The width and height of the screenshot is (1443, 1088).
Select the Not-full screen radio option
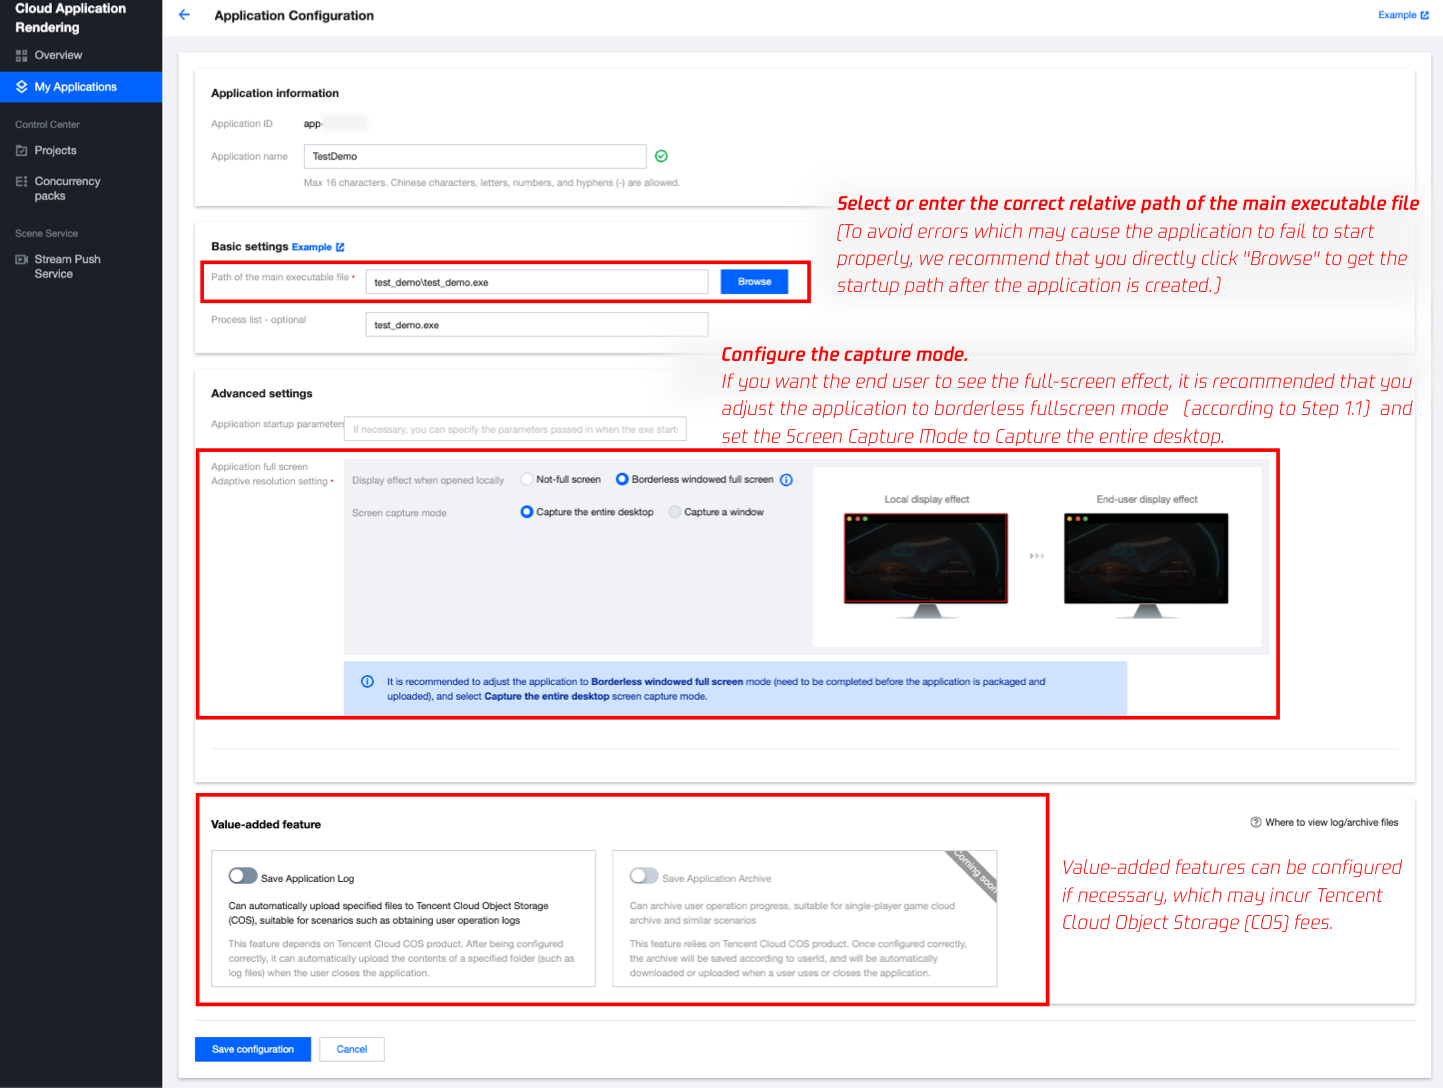pyautogui.click(x=527, y=480)
